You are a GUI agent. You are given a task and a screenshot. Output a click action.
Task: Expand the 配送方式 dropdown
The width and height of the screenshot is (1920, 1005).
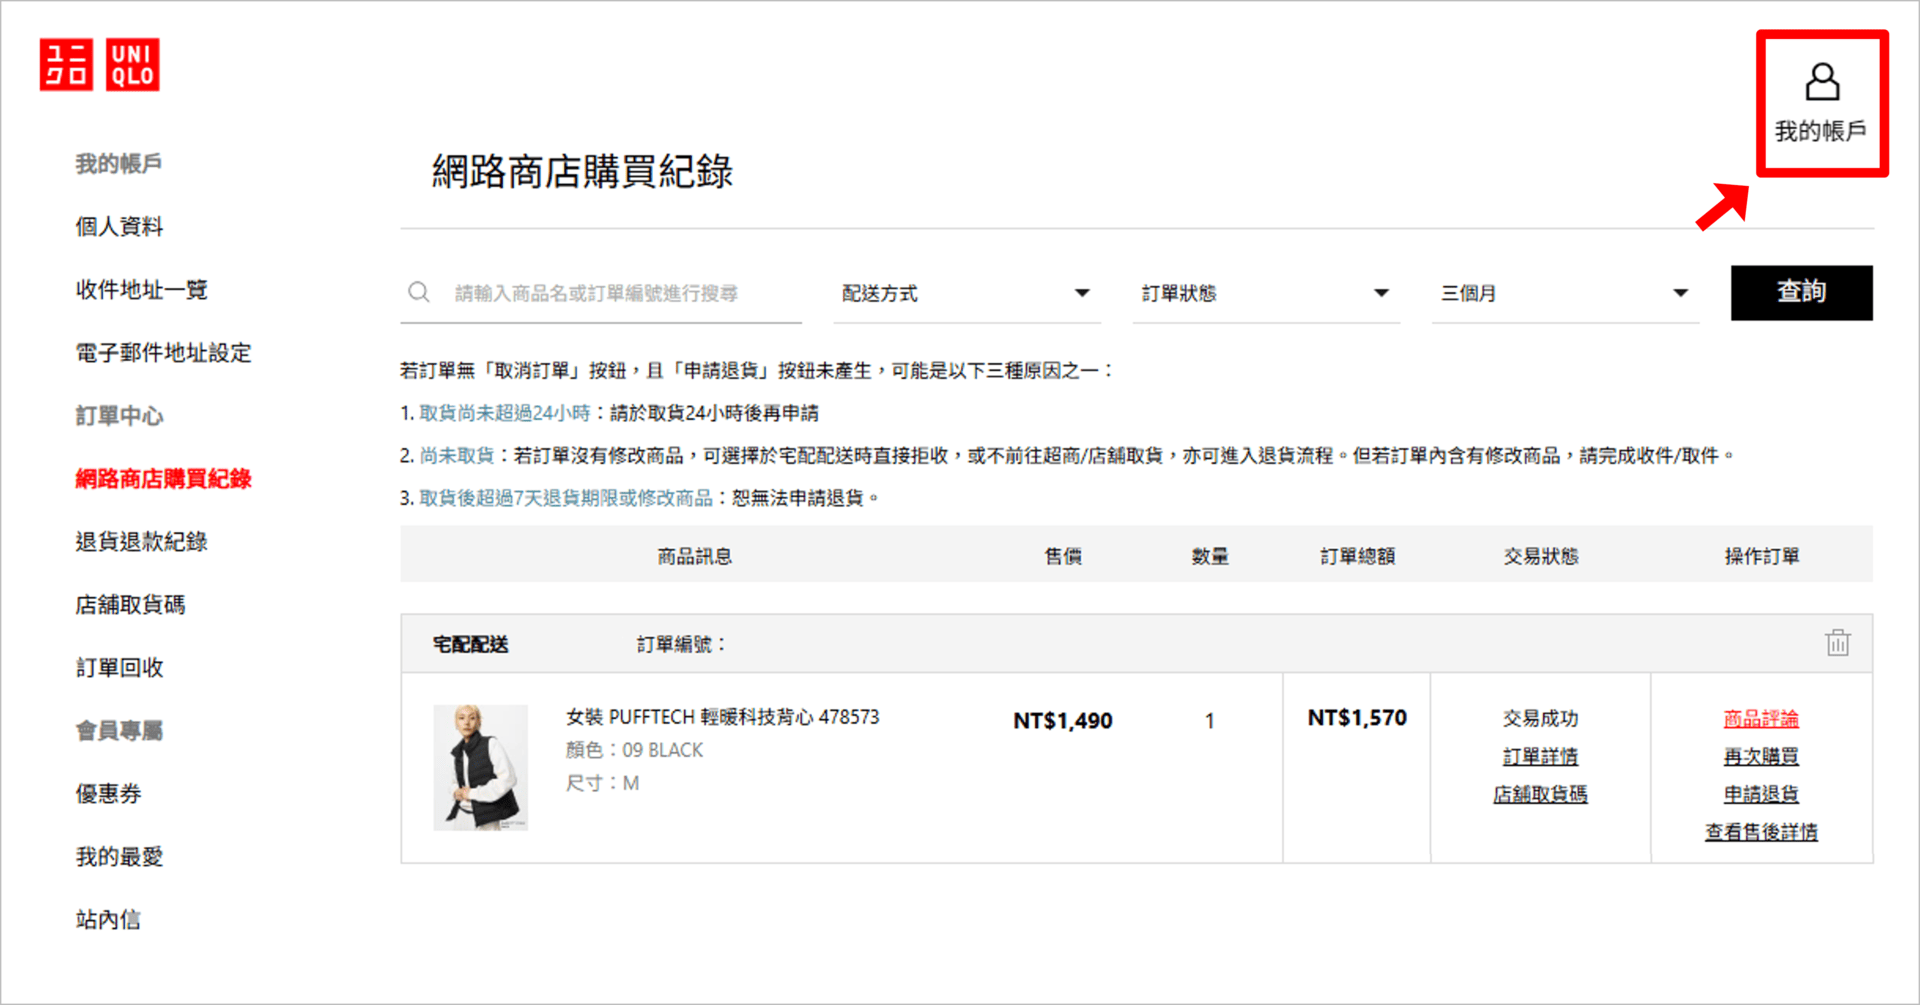tap(966, 293)
